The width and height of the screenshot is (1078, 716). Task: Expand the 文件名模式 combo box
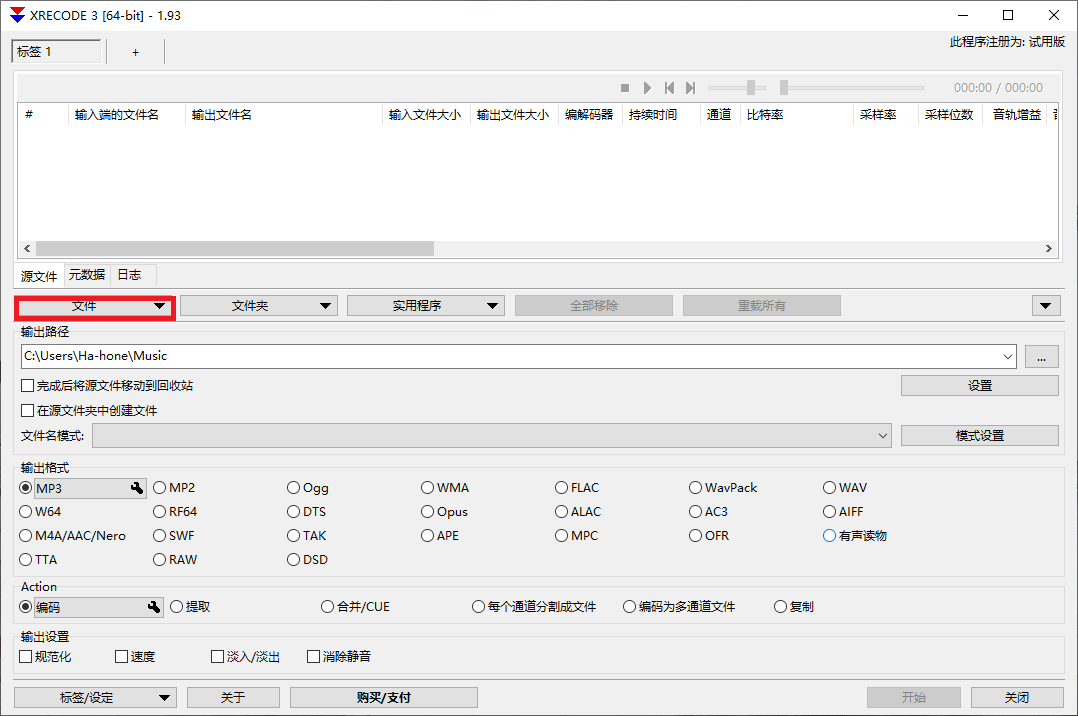tap(883, 435)
